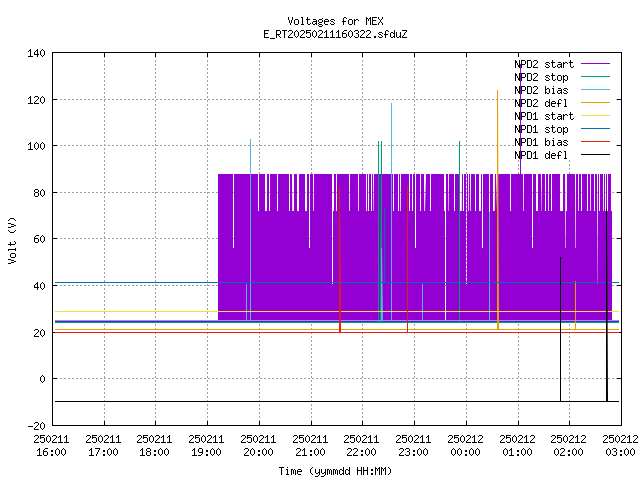This screenshot has width=640, height=480.
Task: Pick the yellow NPD1 start legend line
Action: click(596, 116)
